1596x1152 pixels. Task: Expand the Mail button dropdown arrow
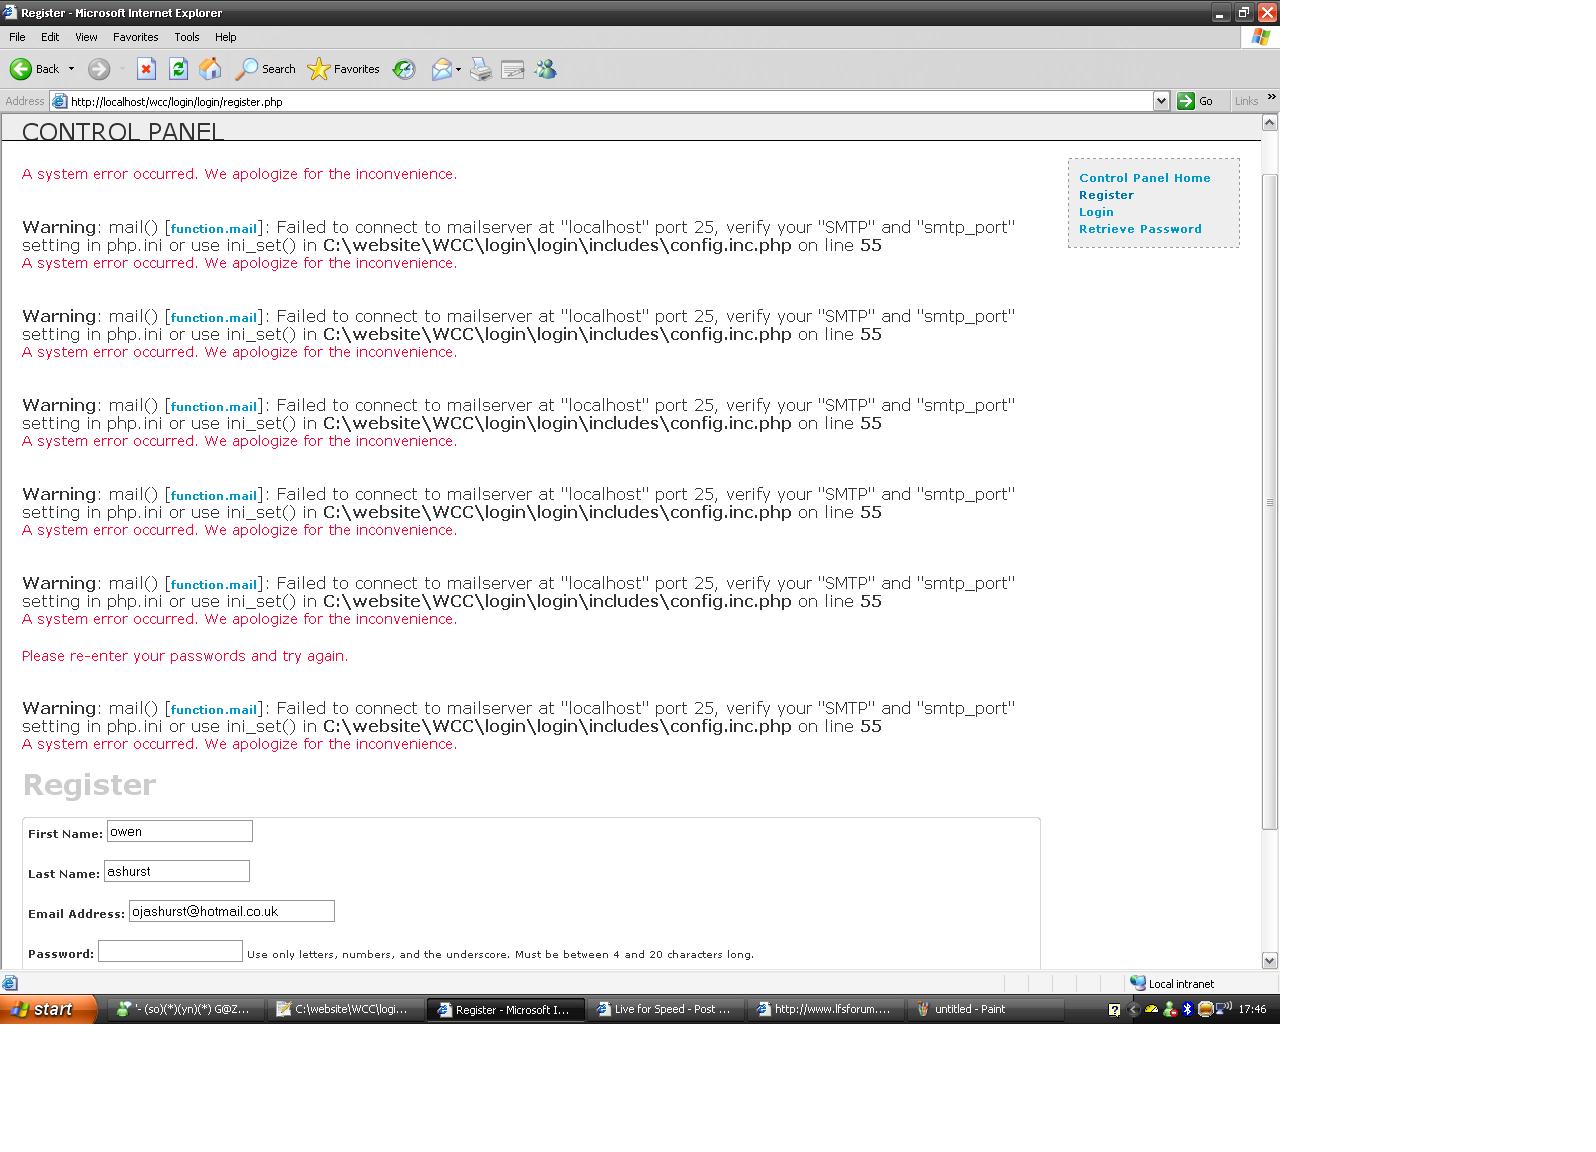(x=458, y=69)
